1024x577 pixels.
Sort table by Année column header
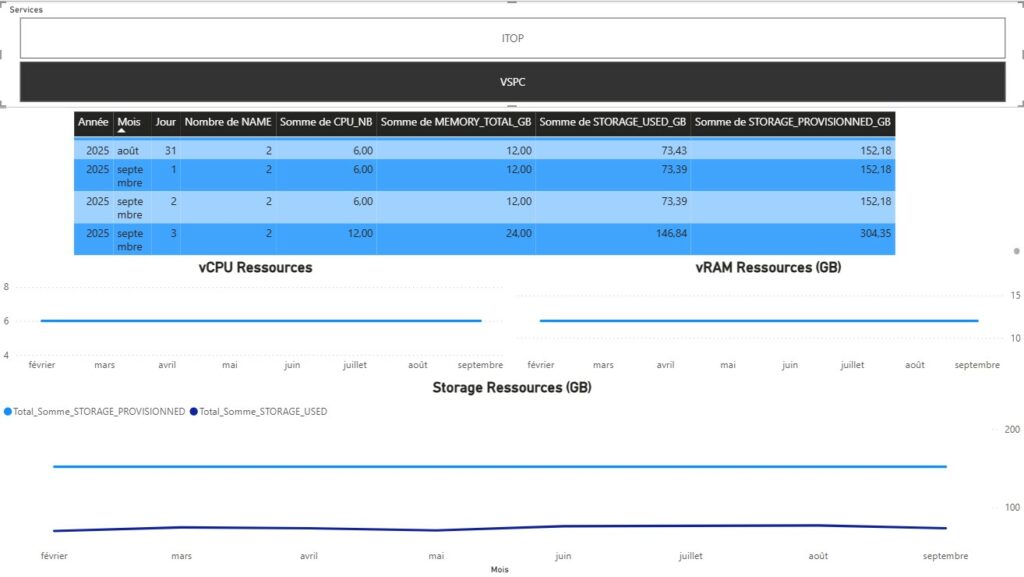[93, 122]
